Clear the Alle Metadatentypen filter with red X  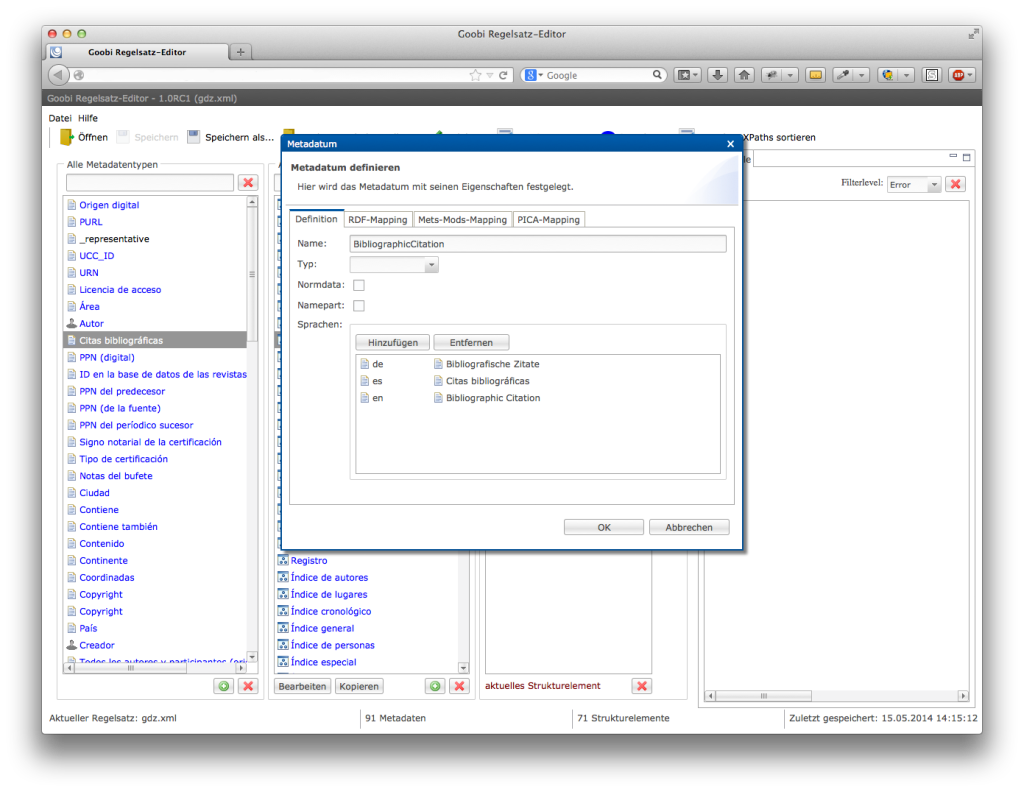pyautogui.click(x=248, y=183)
